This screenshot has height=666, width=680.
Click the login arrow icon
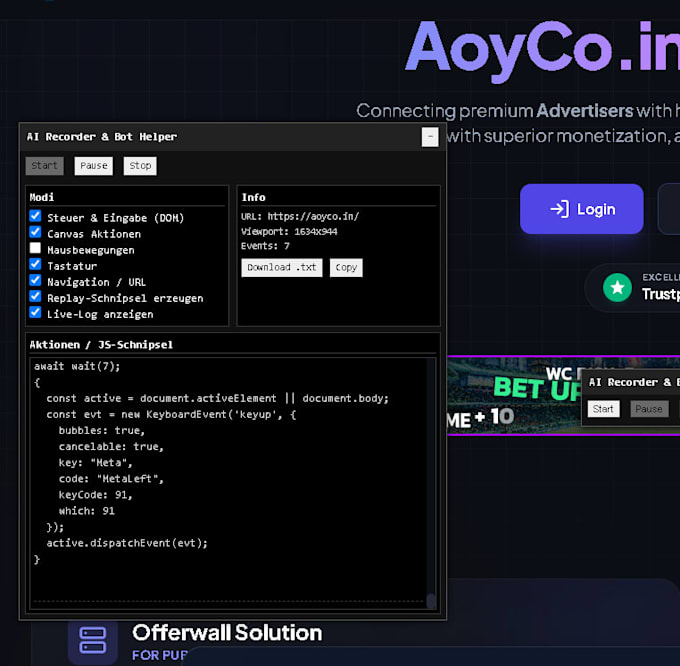tap(559, 209)
